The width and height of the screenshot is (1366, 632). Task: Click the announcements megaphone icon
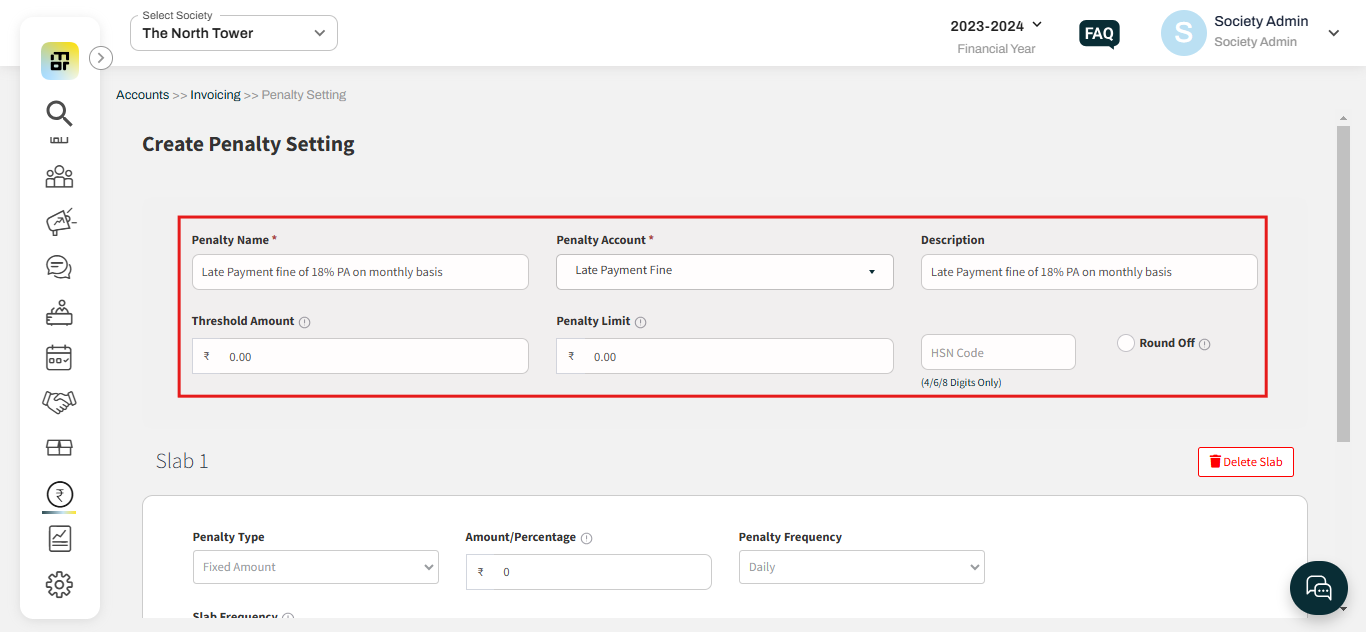[x=58, y=222]
